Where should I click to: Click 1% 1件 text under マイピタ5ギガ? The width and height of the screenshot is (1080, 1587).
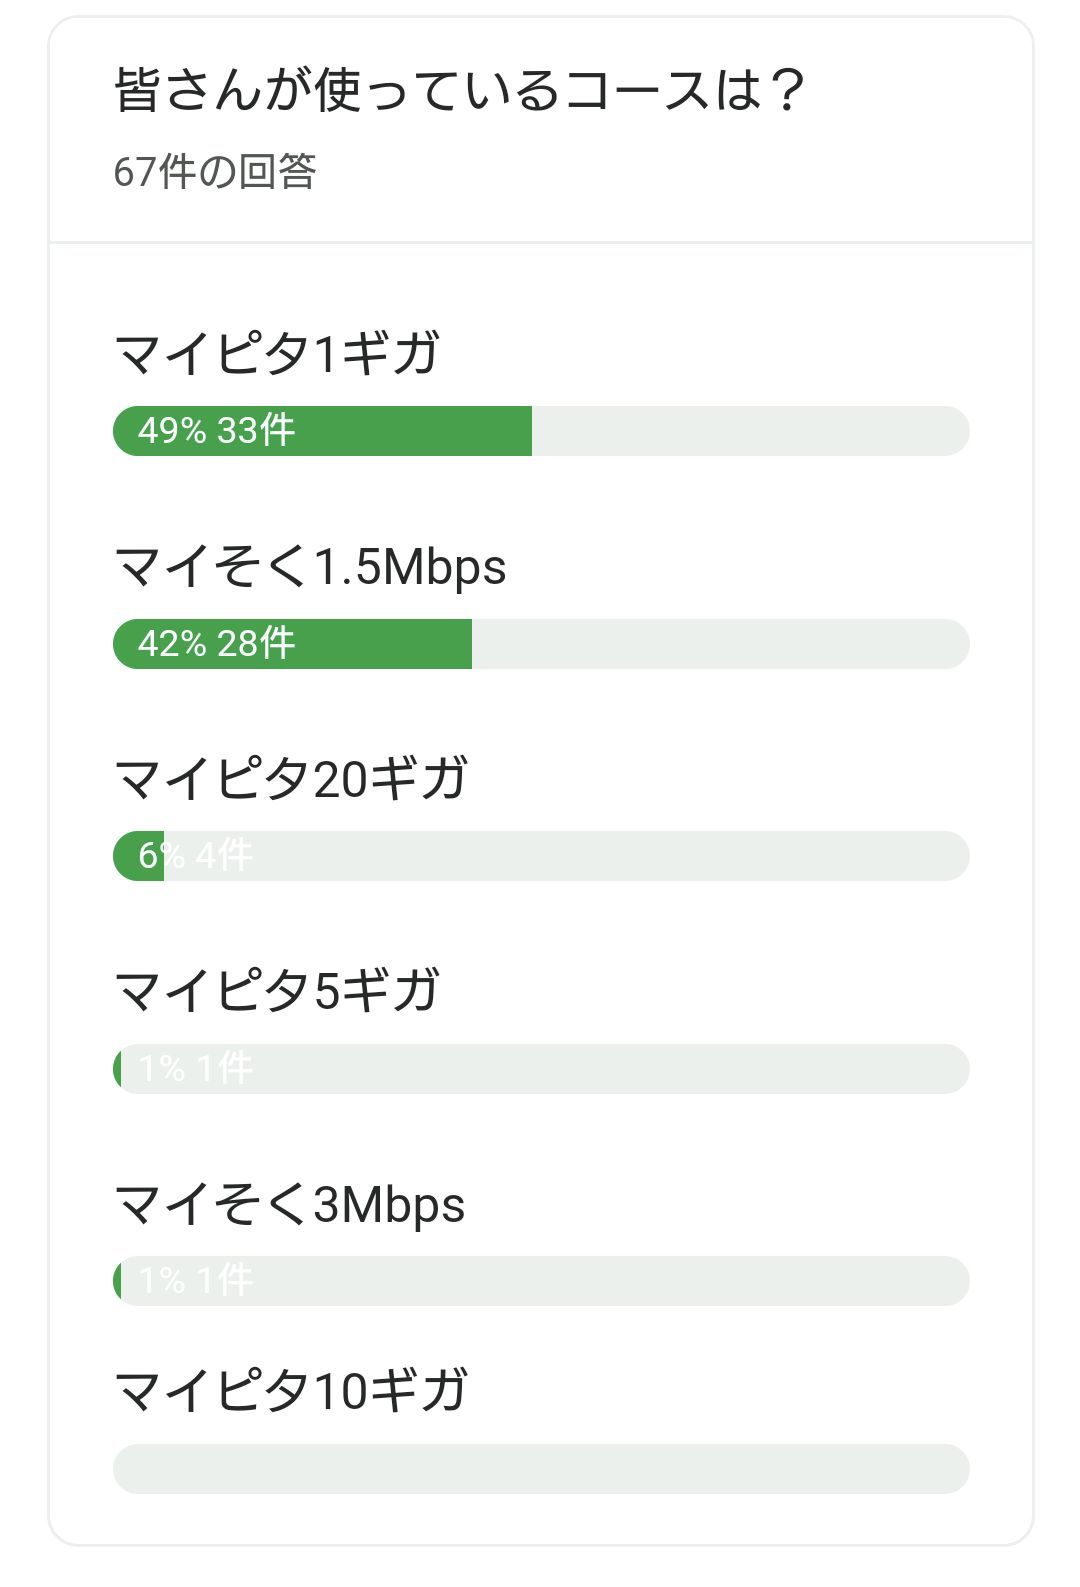point(195,1069)
